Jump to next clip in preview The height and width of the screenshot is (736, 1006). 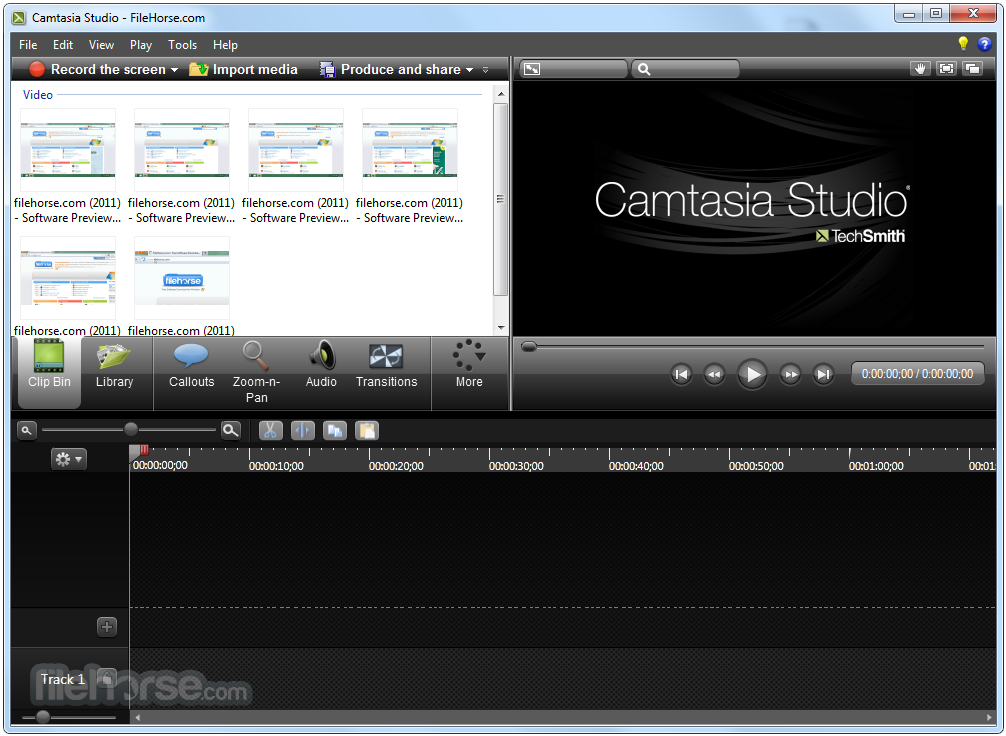(x=823, y=374)
